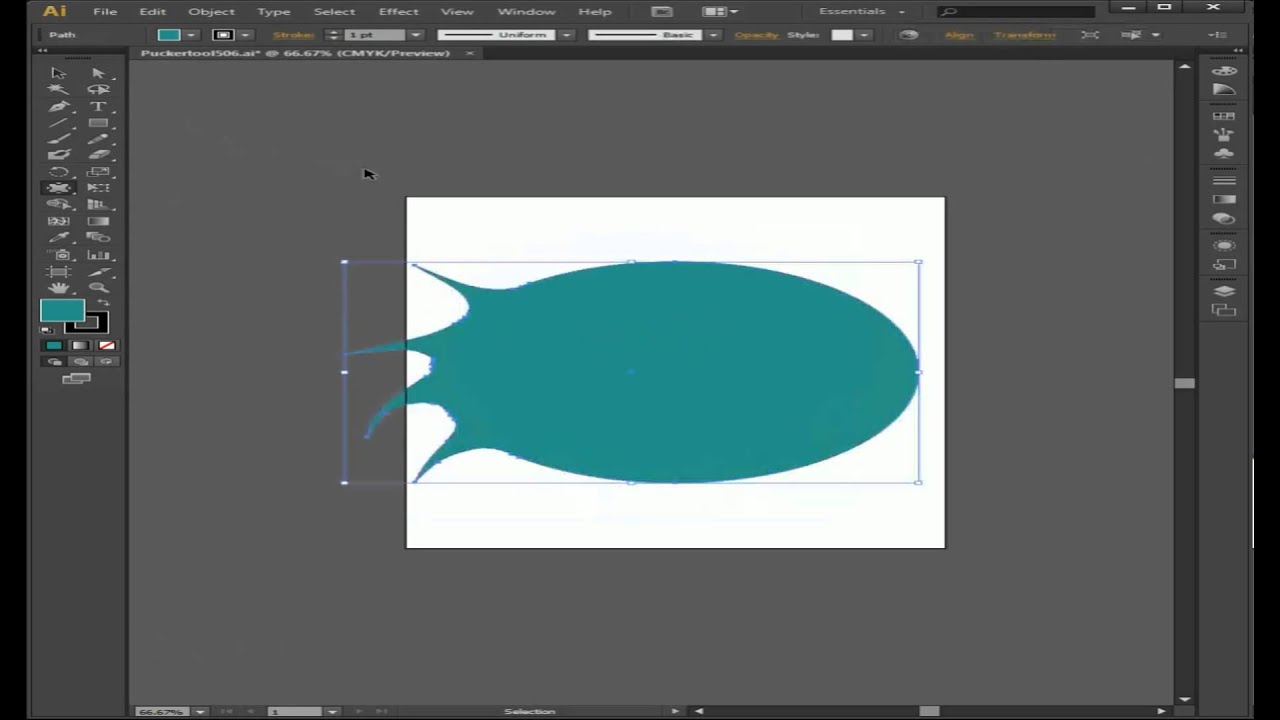Select the Line Segment tool
The image size is (1280, 720).
tap(59, 122)
